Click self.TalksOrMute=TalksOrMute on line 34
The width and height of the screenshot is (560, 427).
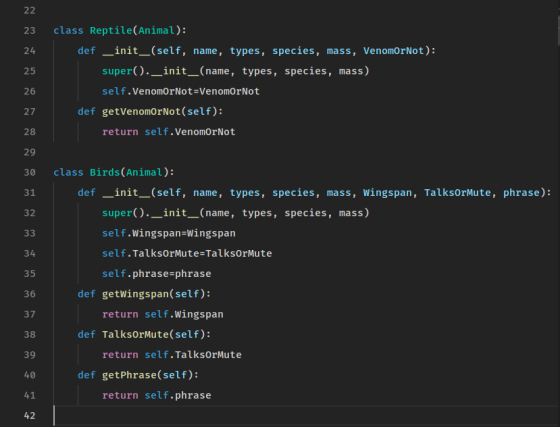(x=187, y=253)
